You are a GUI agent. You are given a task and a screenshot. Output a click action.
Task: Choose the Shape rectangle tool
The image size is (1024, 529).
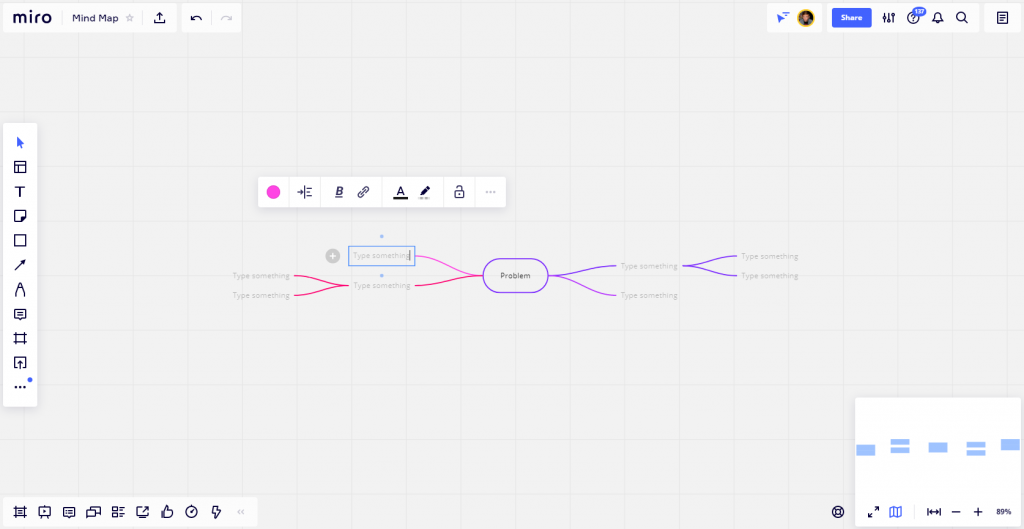(20, 241)
